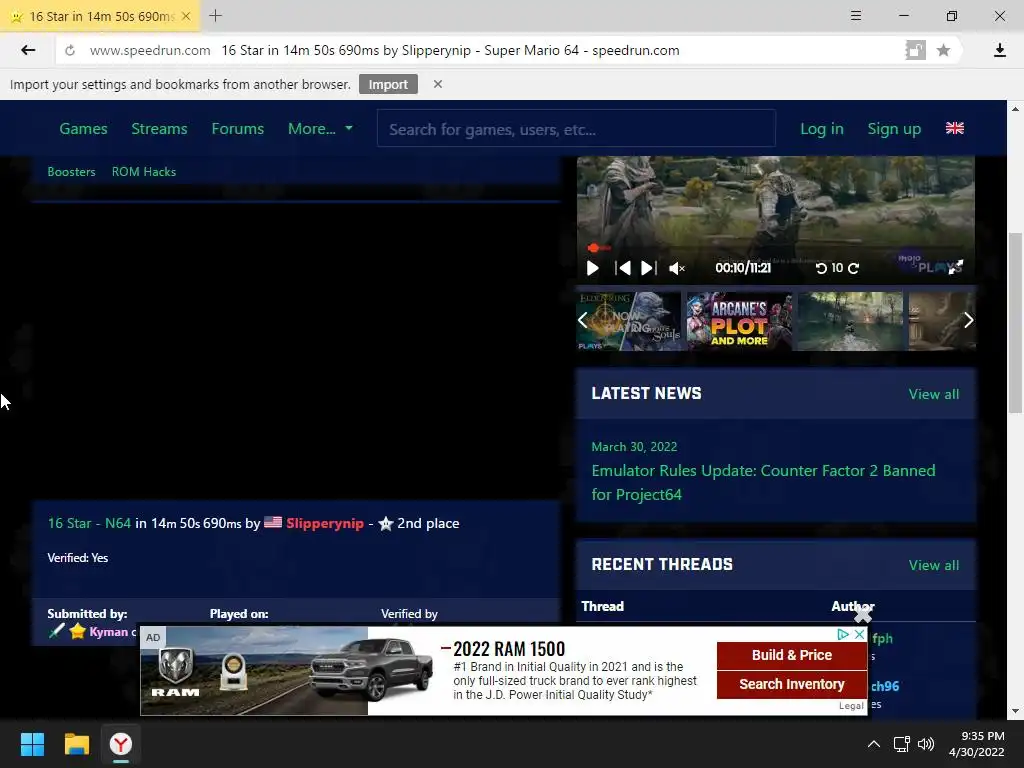Expand the More... dropdown
Image resolution: width=1024 pixels, height=768 pixels.
coord(320,129)
